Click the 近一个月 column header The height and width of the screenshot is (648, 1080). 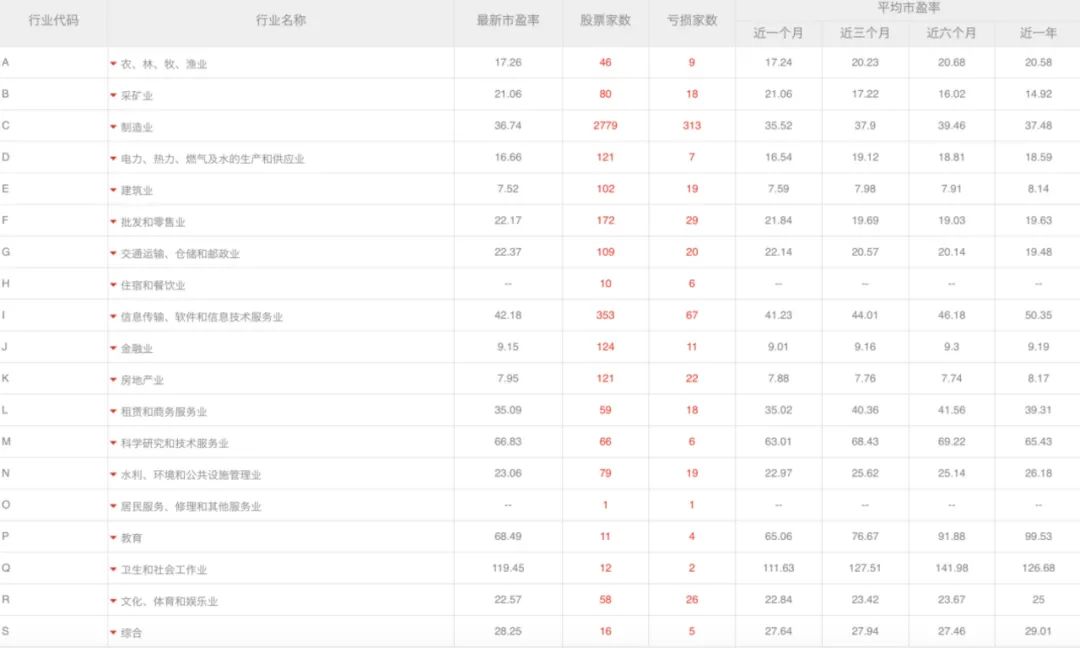pyautogui.click(x=780, y=33)
